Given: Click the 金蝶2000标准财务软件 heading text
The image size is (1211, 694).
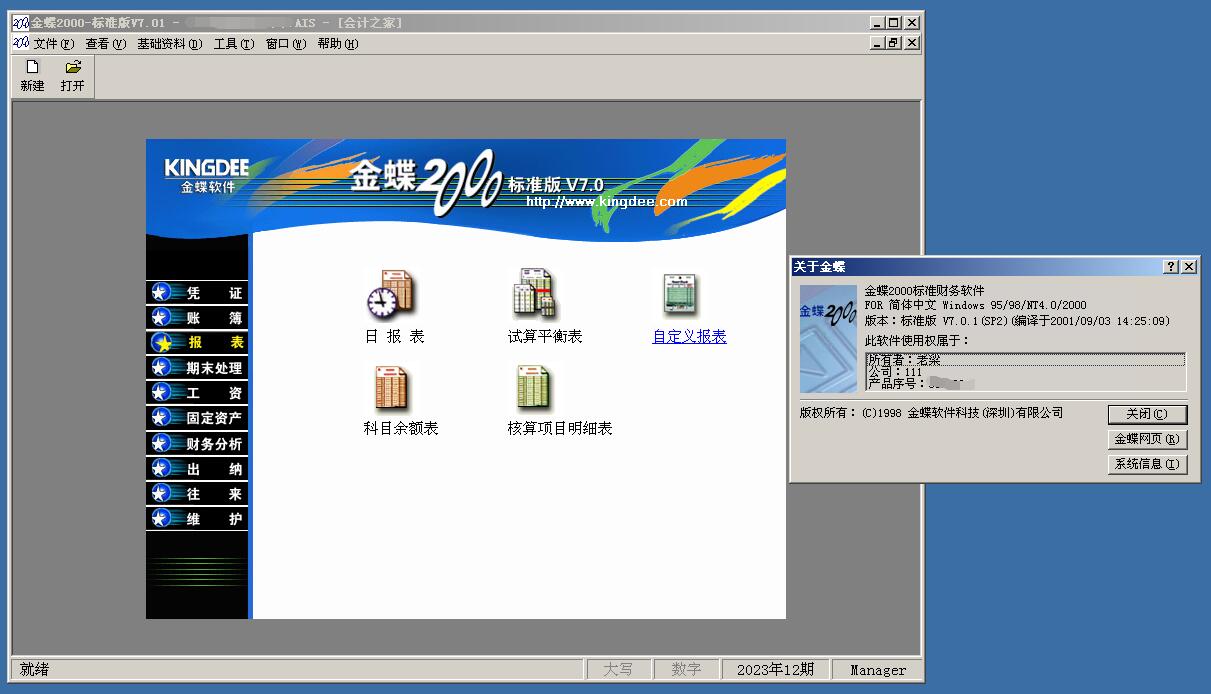Looking at the screenshot, I should pyautogui.click(x=924, y=291).
